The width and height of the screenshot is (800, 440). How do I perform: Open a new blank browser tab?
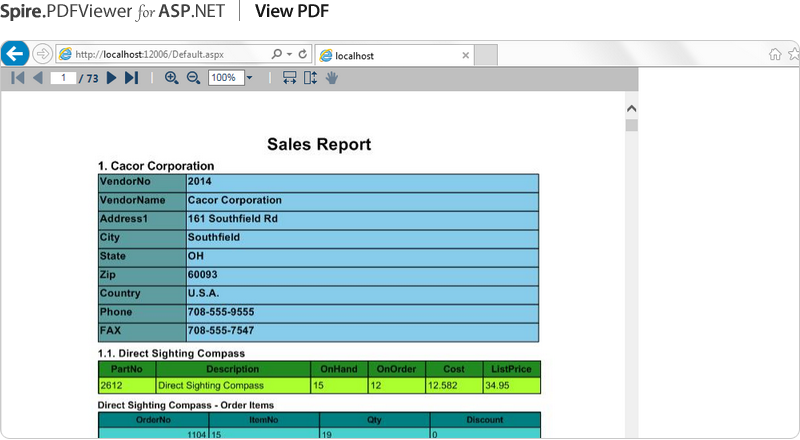click(x=486, y=55)
